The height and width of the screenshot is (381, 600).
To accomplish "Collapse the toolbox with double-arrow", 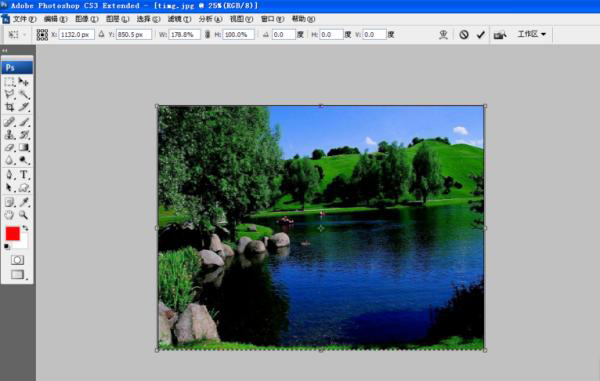I will click(5, 50).
